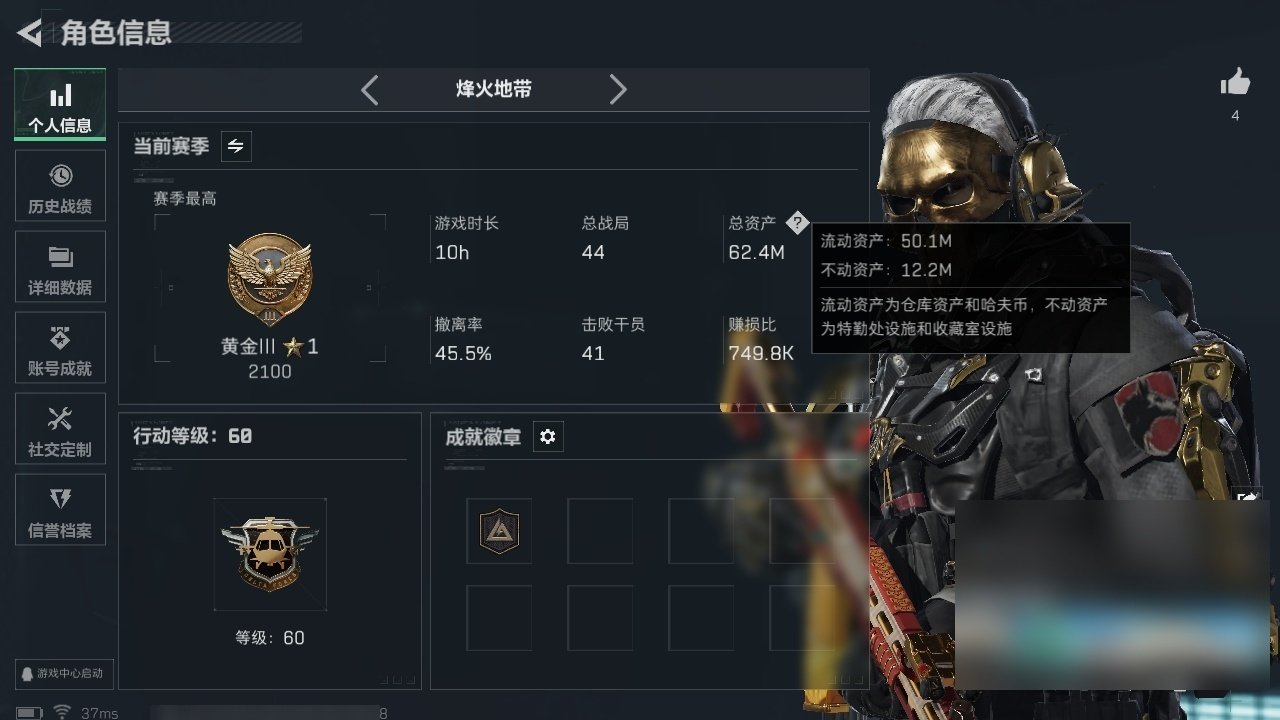Select the equipped triangle achievement badge
This screenshot has width=1280, height=720.
[x=499, y=531]
